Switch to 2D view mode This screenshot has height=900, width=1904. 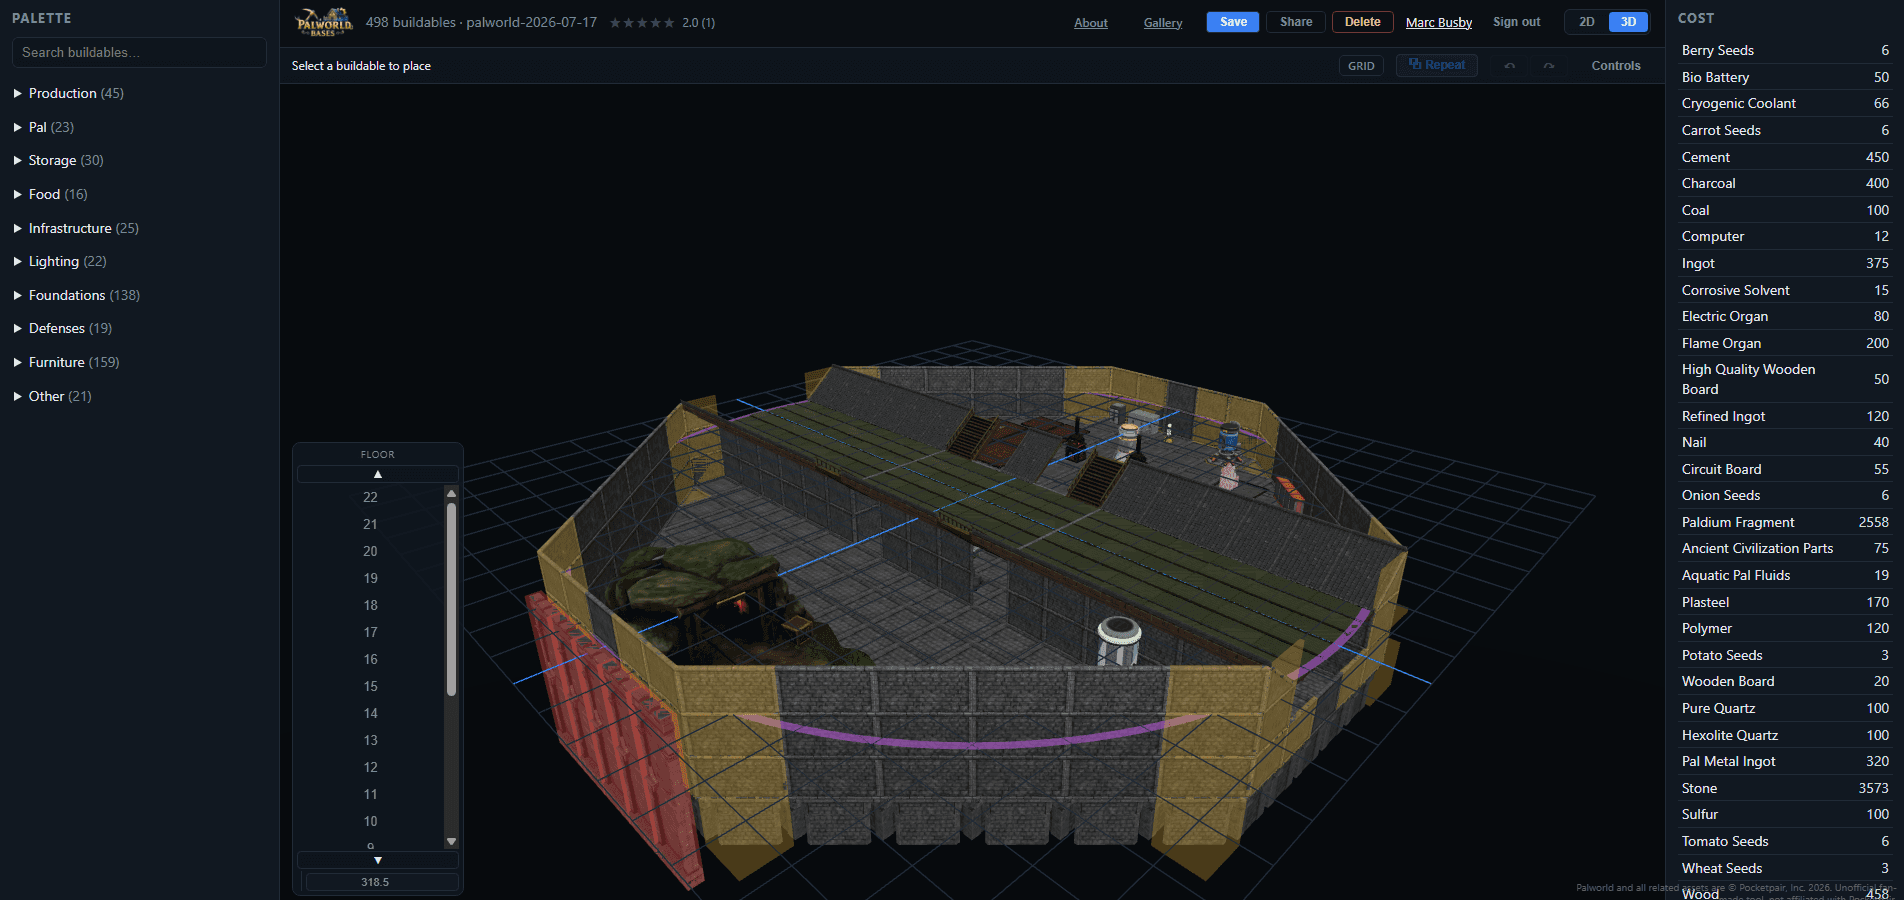(1587, 22)
